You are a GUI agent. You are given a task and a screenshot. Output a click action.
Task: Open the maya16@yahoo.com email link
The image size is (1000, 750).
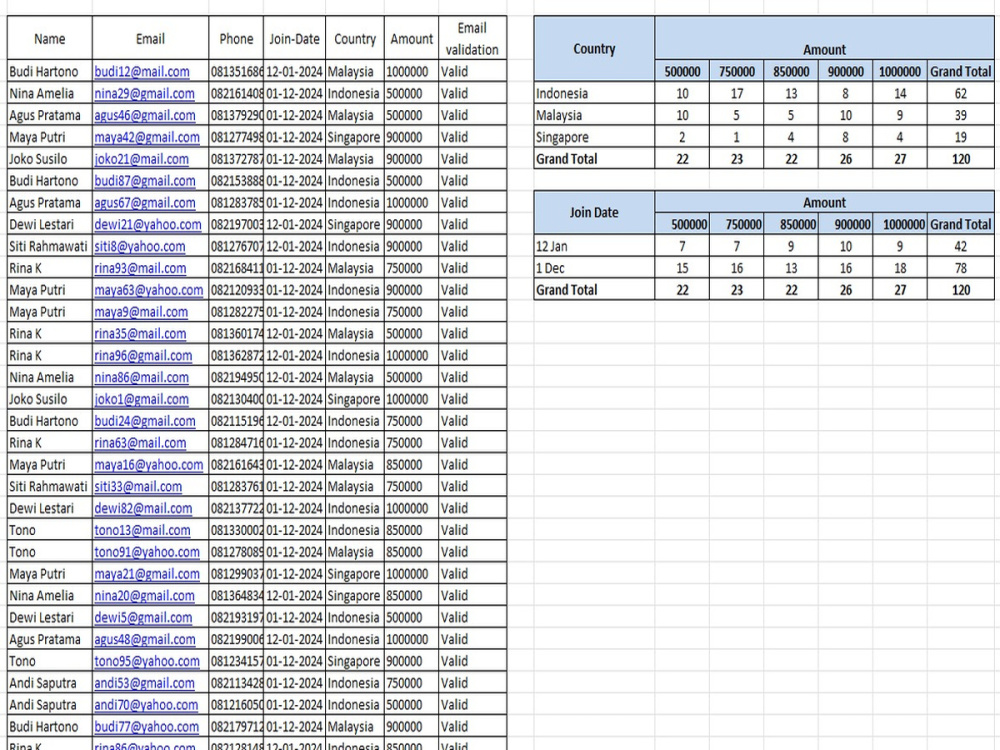coord(149,465)
